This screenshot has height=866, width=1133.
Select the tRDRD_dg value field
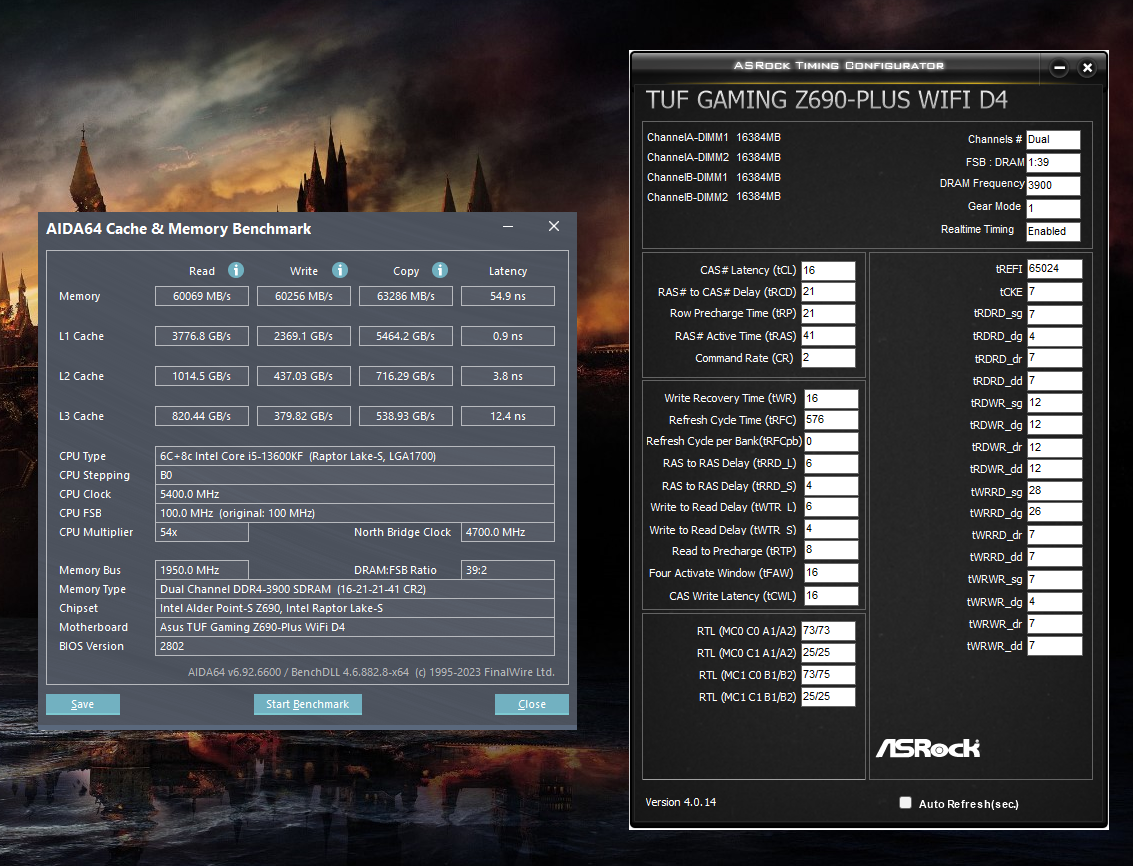(x=1055, y=337)
